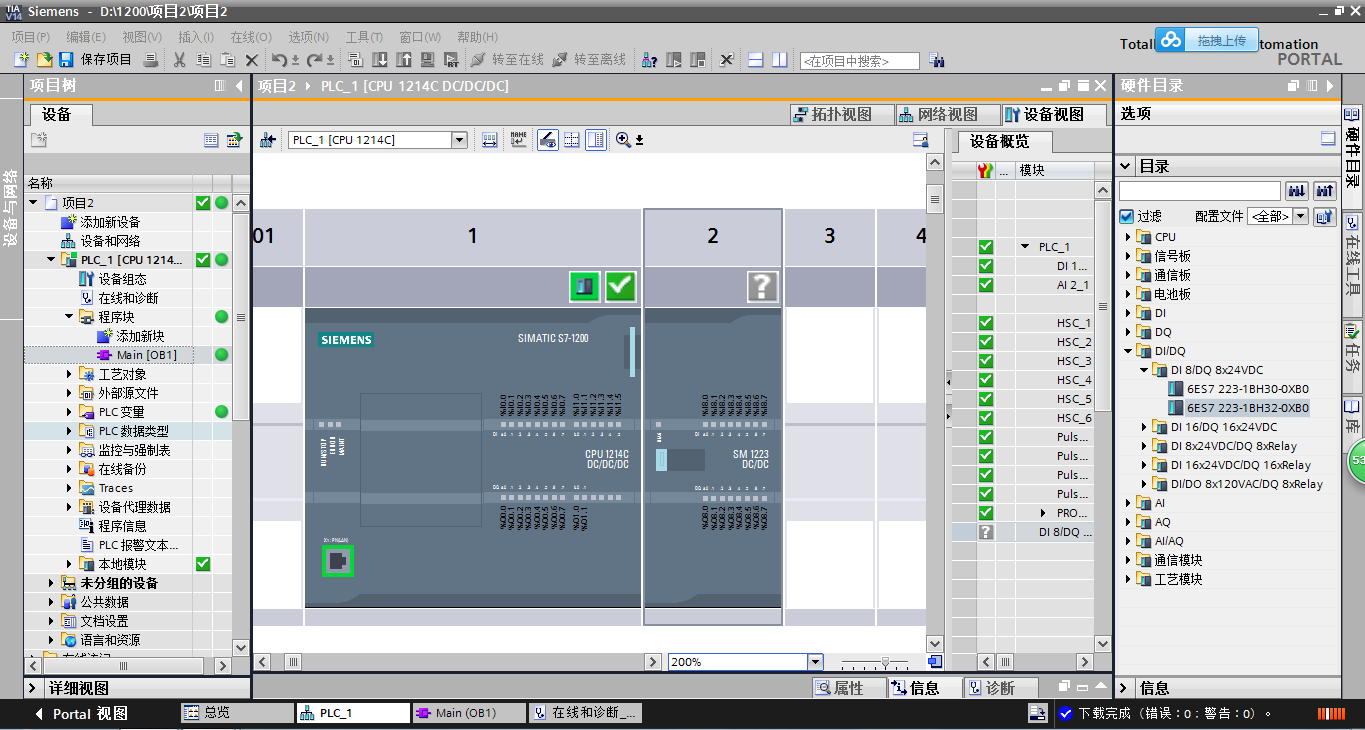The width and height of the screenshot is (1365, 730).
Task: Toggle the Filter (过滤) checkbox in hardware catalog
Action: pyautogui.click(x=1127, y=216)
